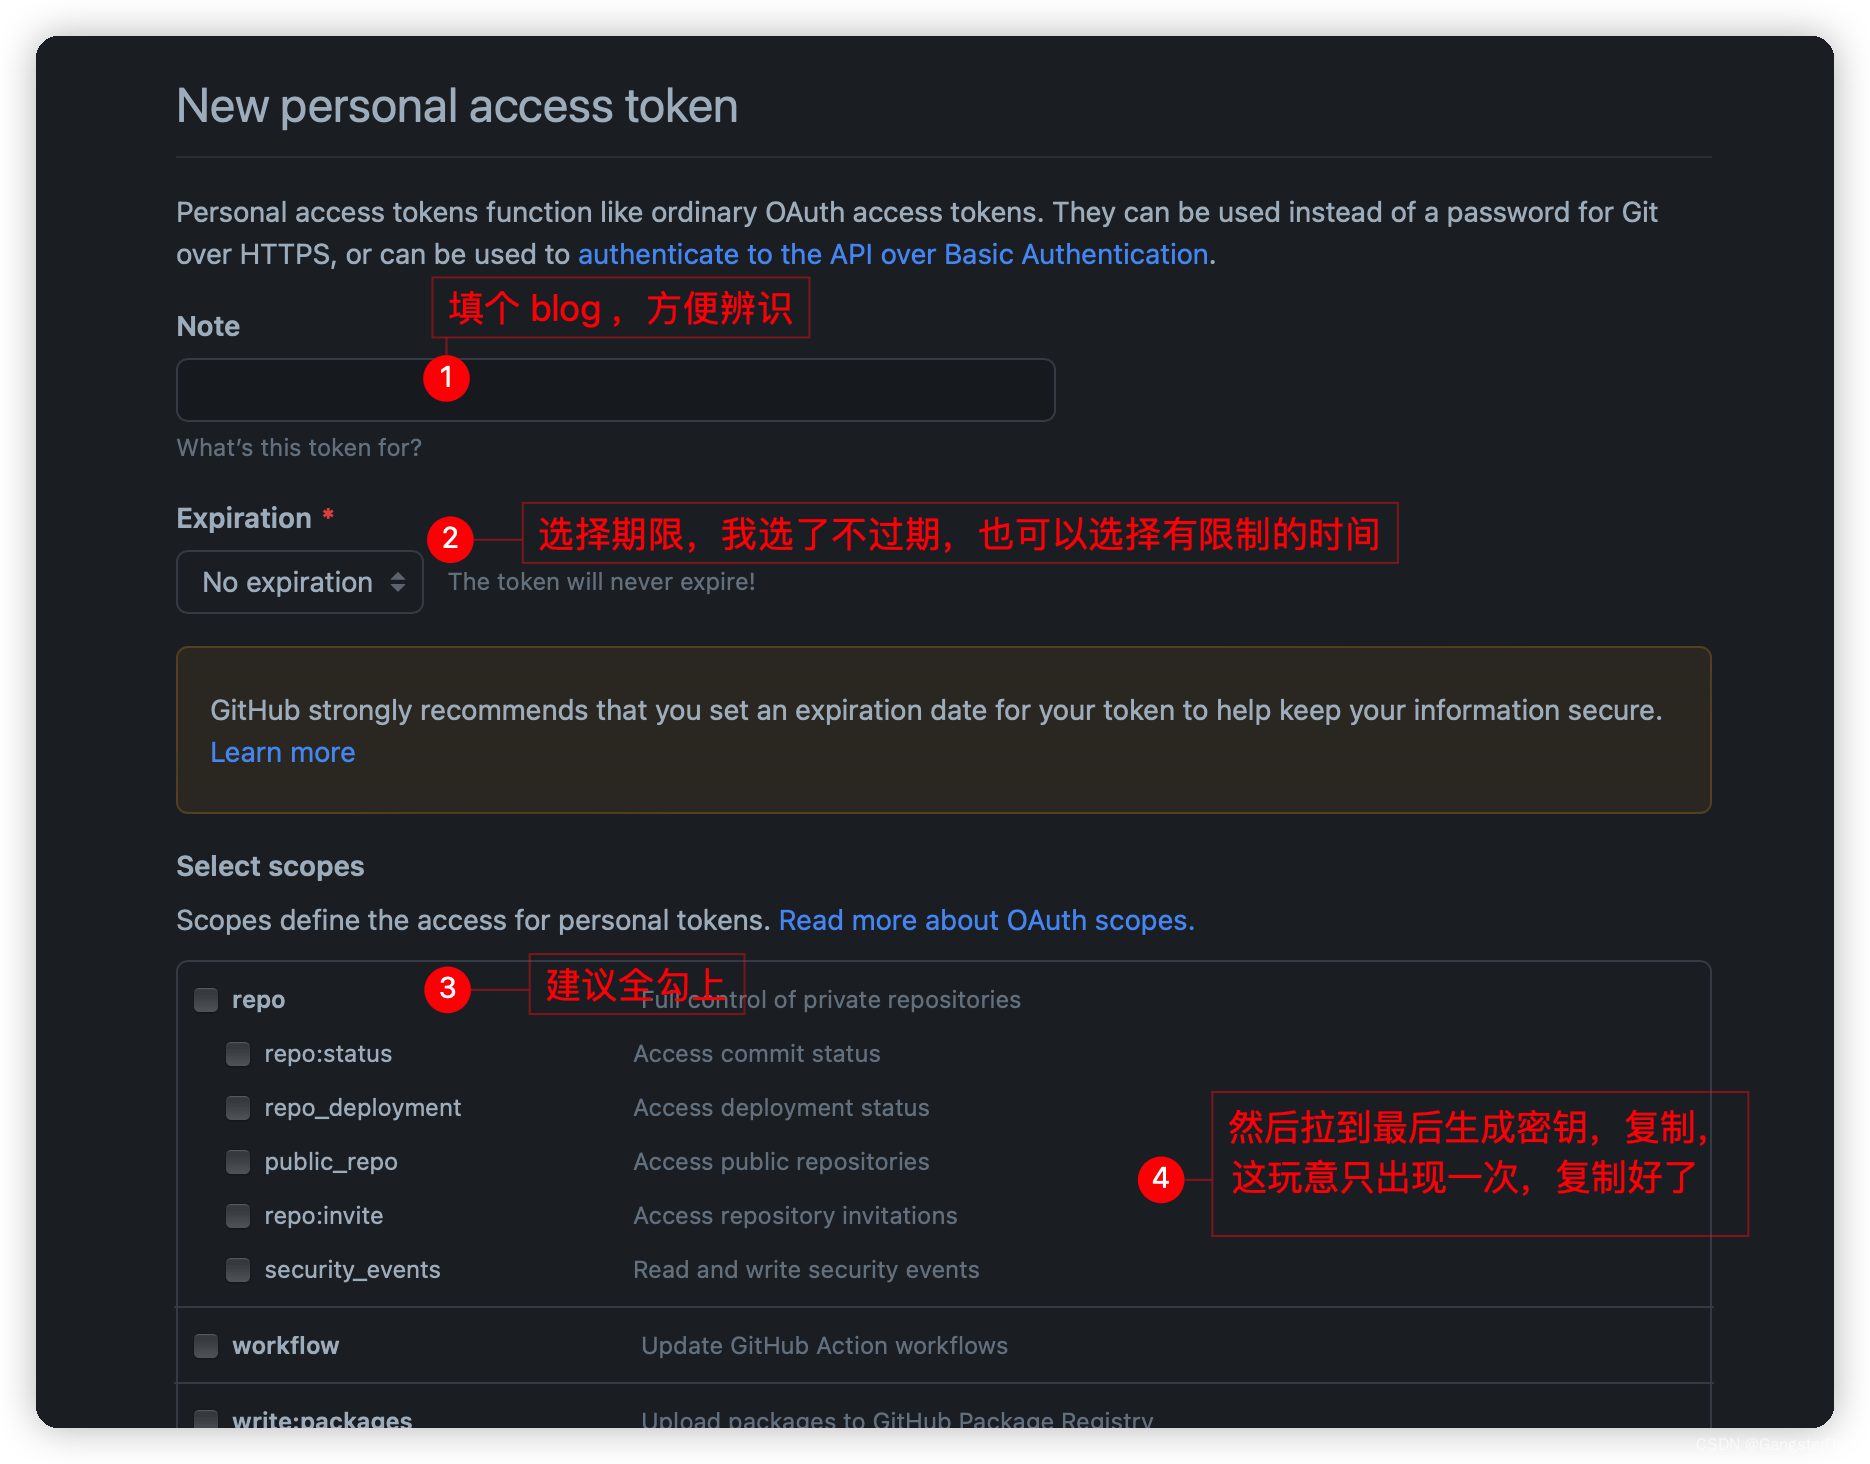1870x1464 pixels.
Task: Click the red number 3 annotation marker
Action: [x=448, y=989]
